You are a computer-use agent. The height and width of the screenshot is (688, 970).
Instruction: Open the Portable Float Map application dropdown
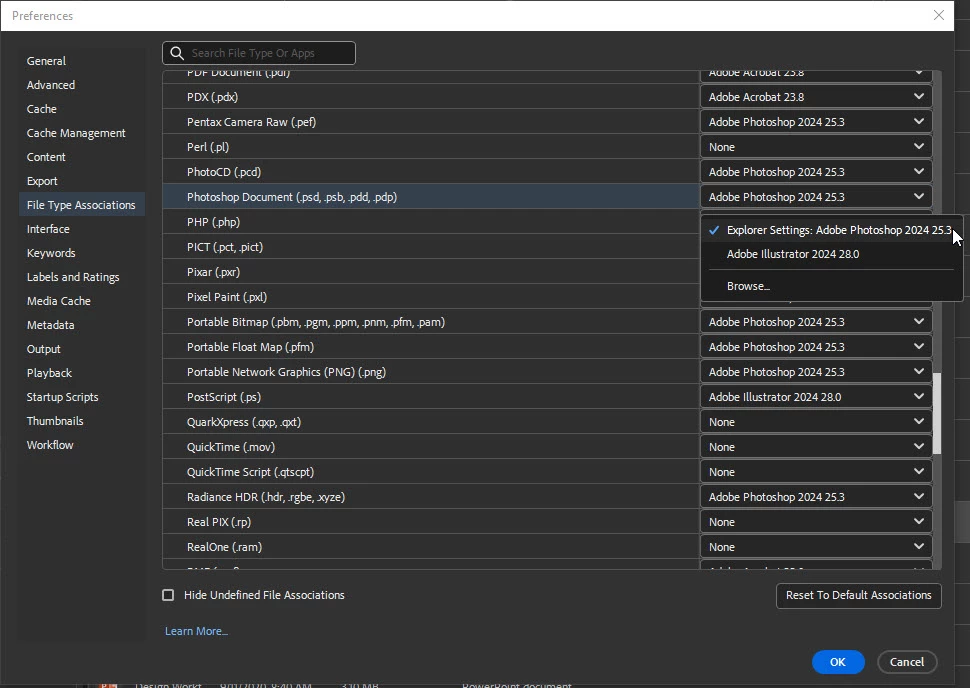816,347
